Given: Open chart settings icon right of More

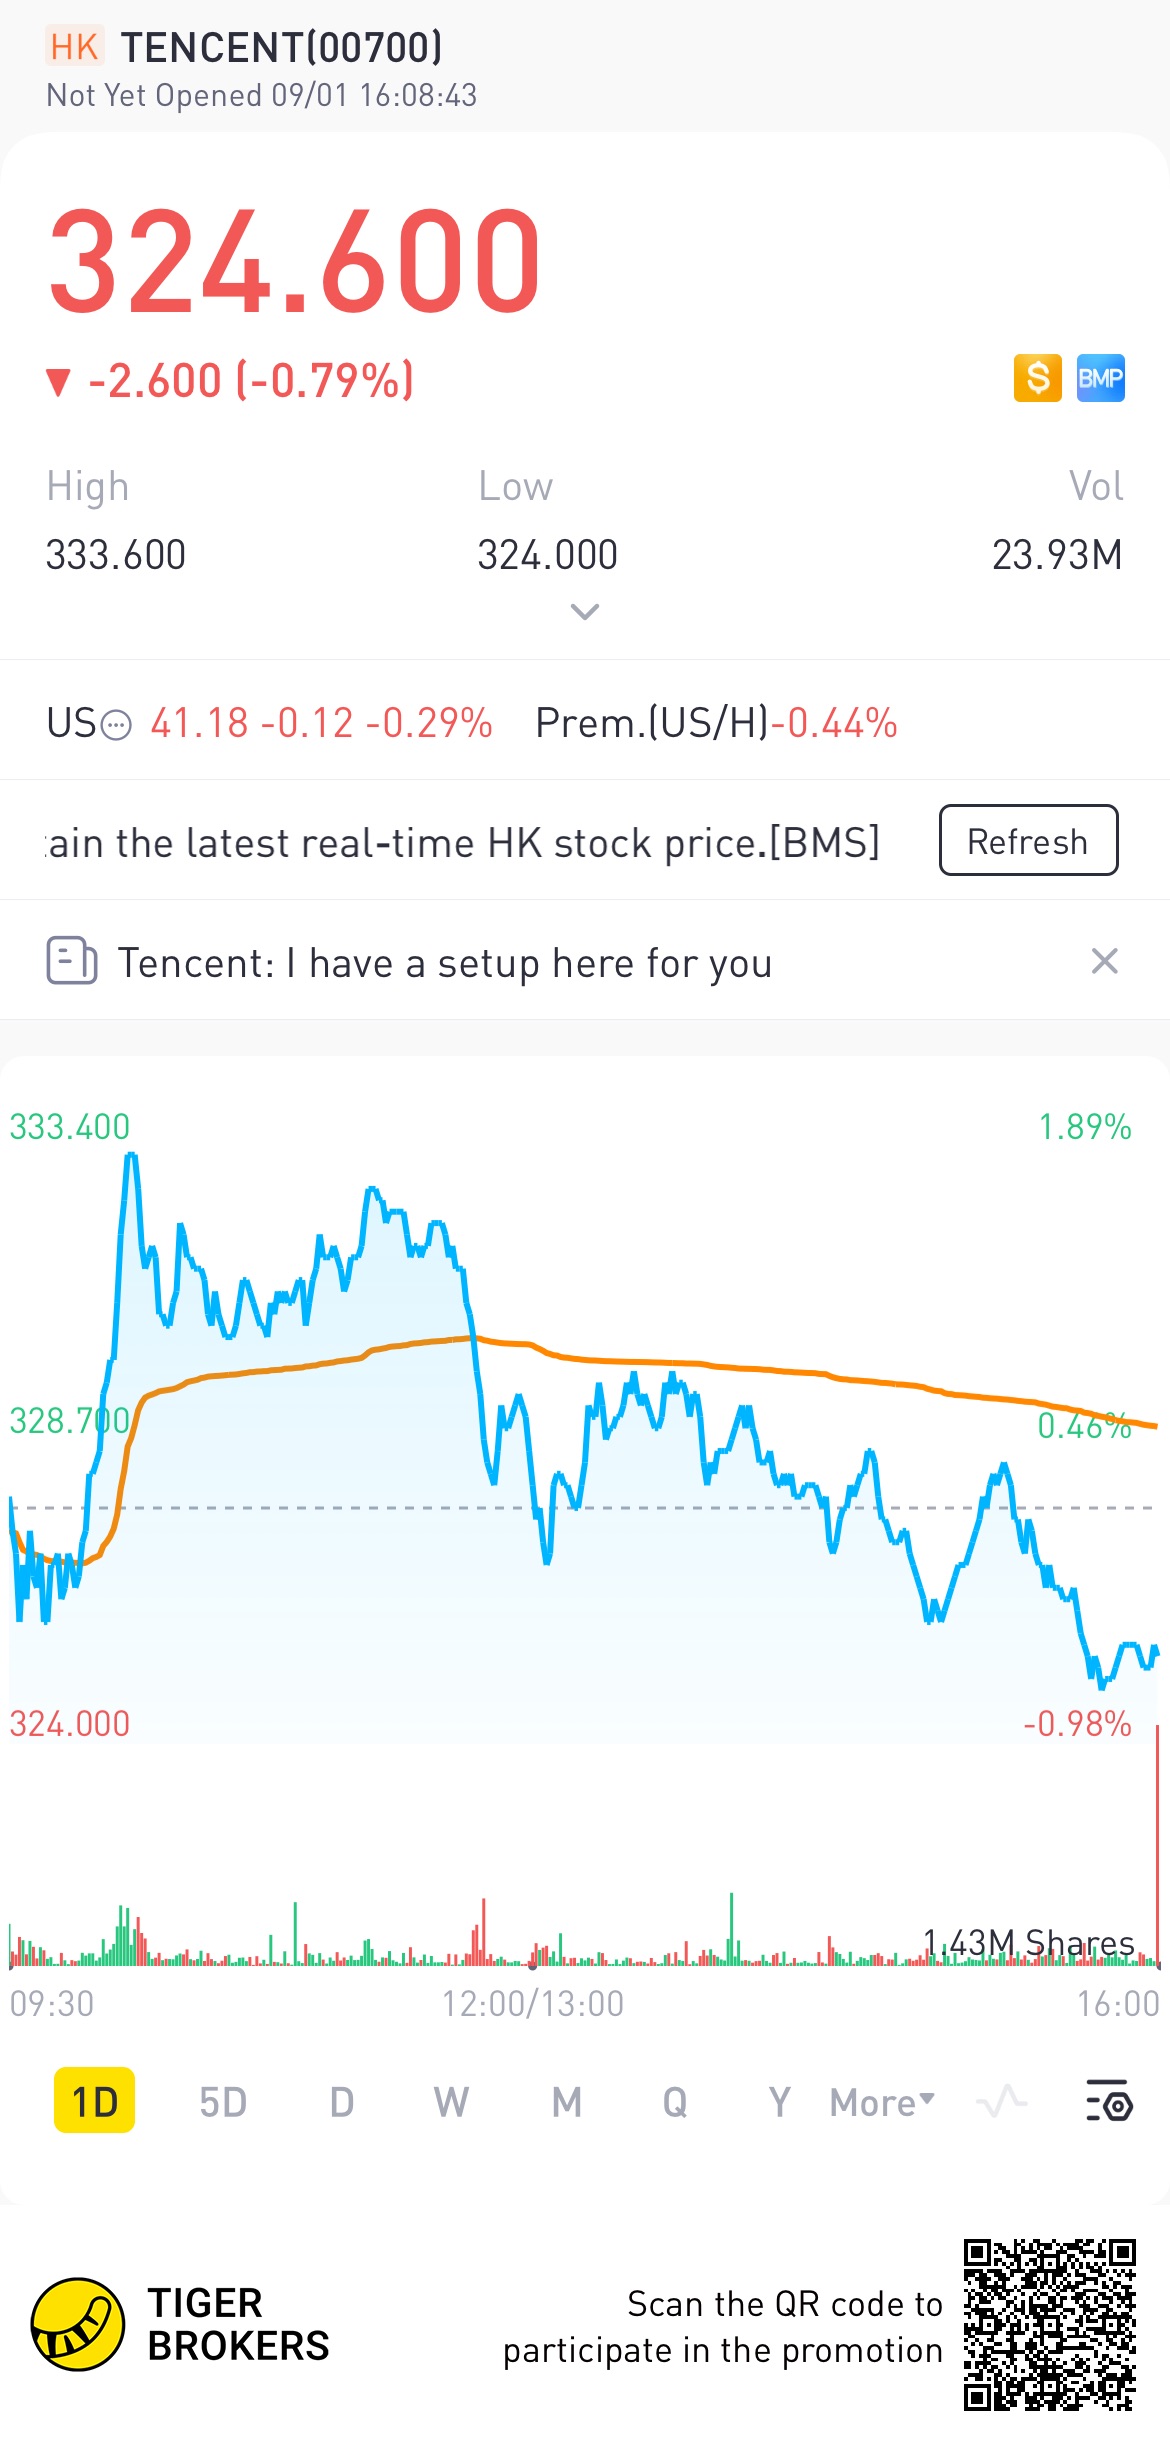Looking at the screenshot, I should (x=1108, y=2101).
